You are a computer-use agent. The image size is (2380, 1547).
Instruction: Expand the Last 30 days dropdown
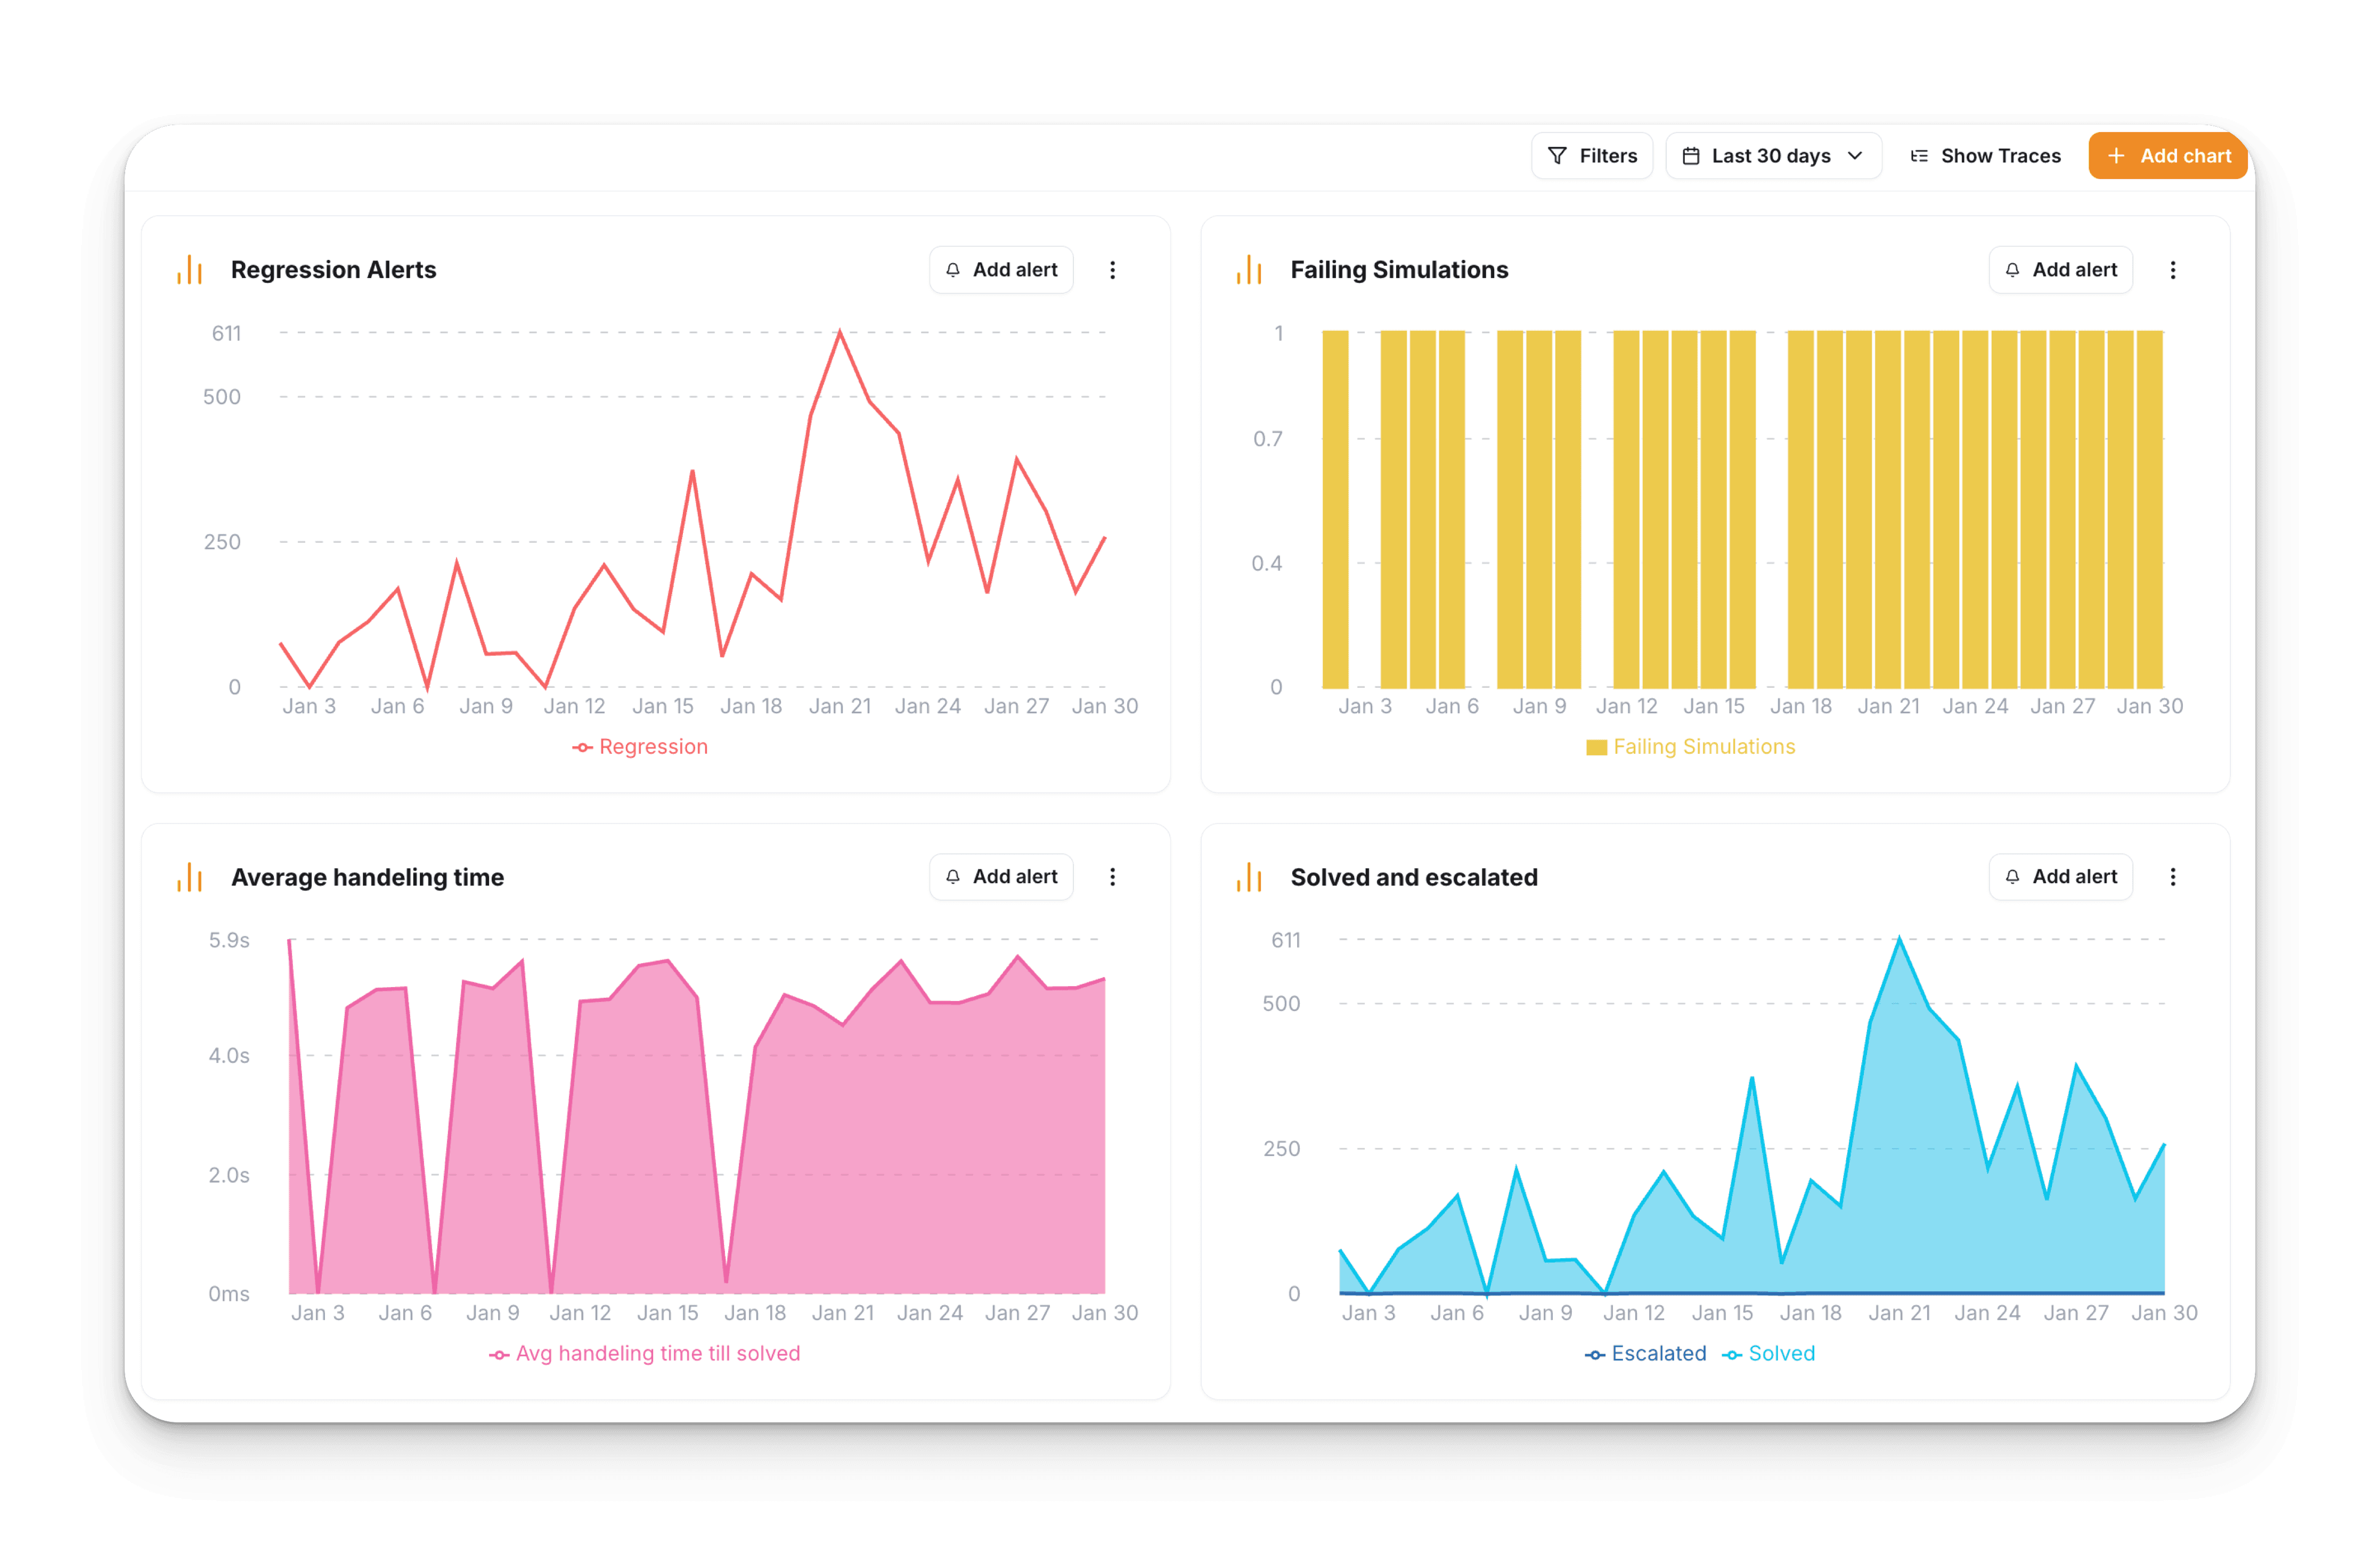tap(1773, 156)
